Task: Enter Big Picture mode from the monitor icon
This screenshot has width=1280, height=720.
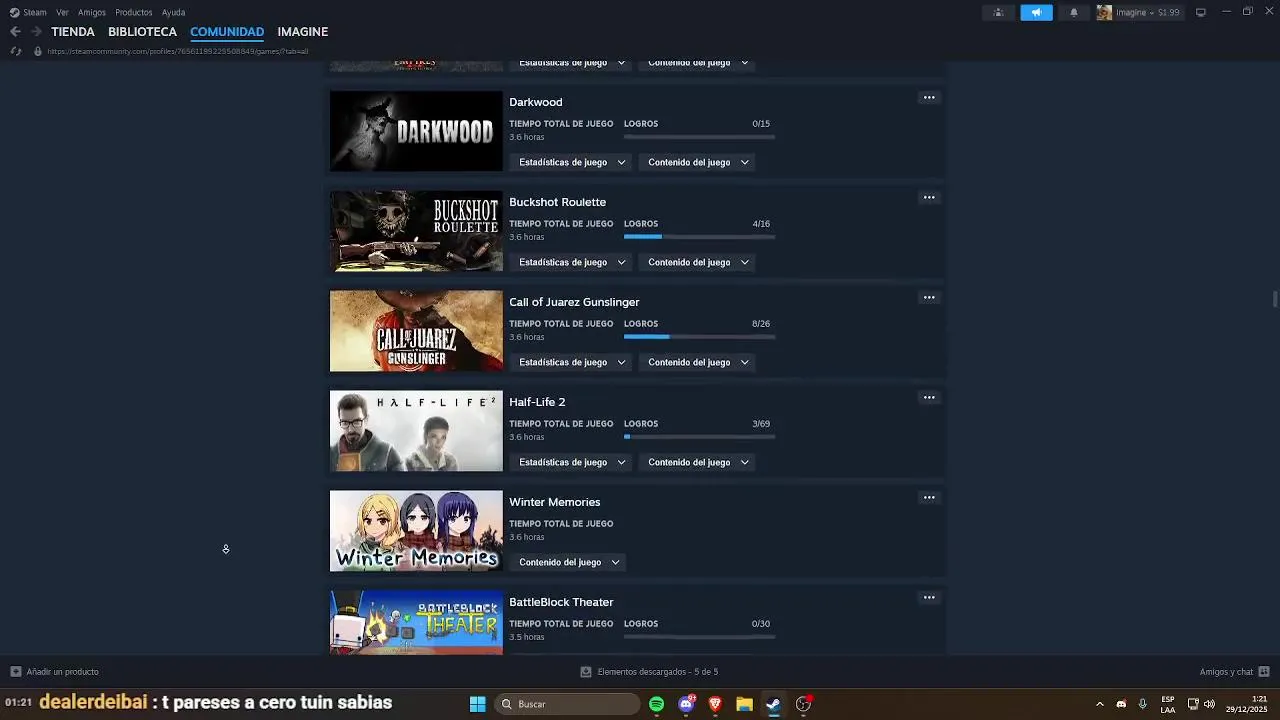Action: [1201, 12]
